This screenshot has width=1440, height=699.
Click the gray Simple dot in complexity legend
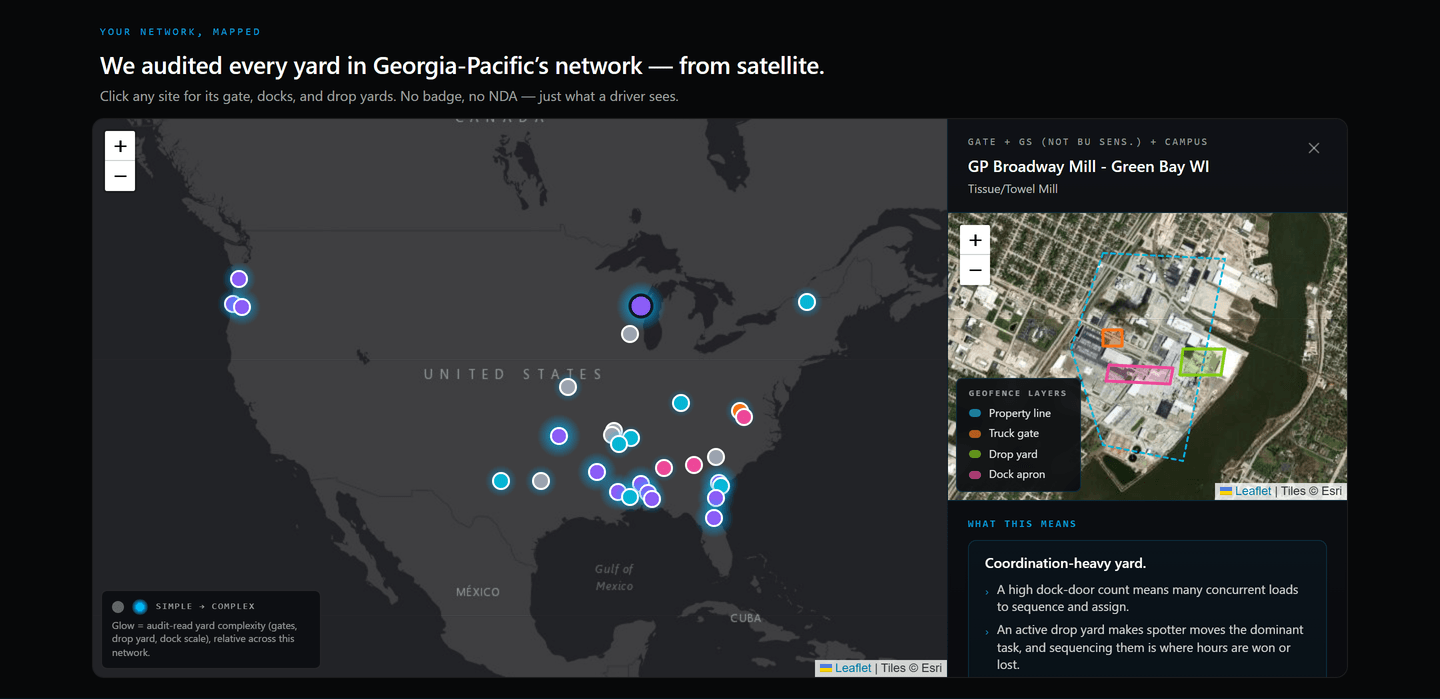(118, 607)
